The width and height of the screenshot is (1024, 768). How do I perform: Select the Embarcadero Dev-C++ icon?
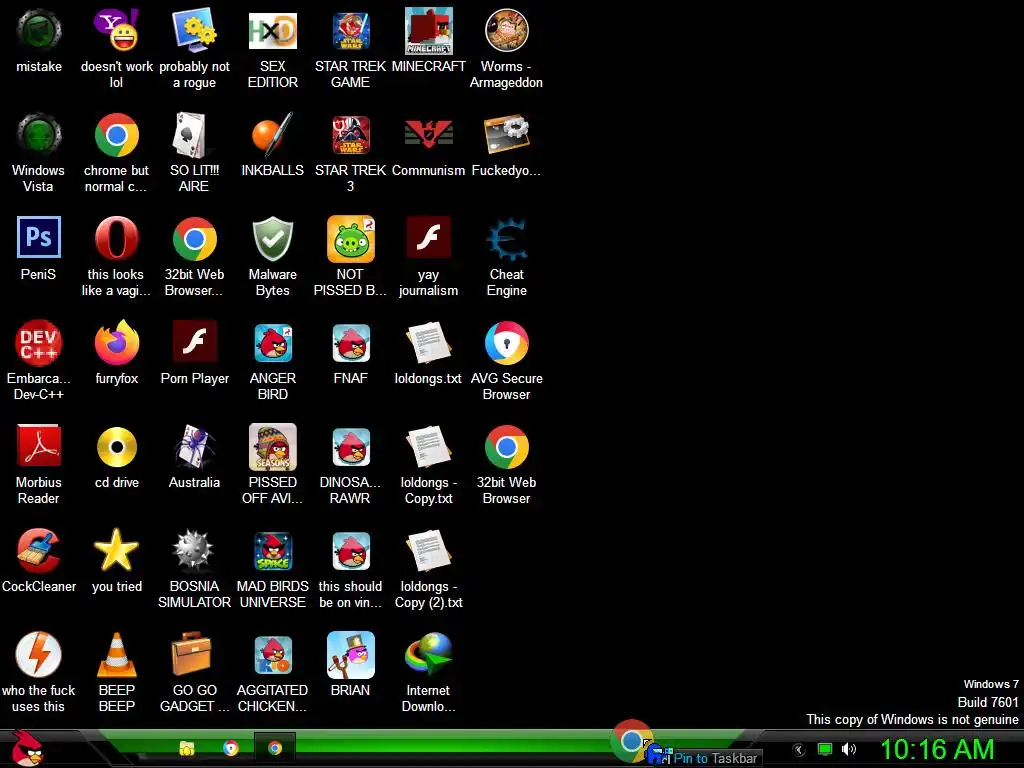point(39,343)
